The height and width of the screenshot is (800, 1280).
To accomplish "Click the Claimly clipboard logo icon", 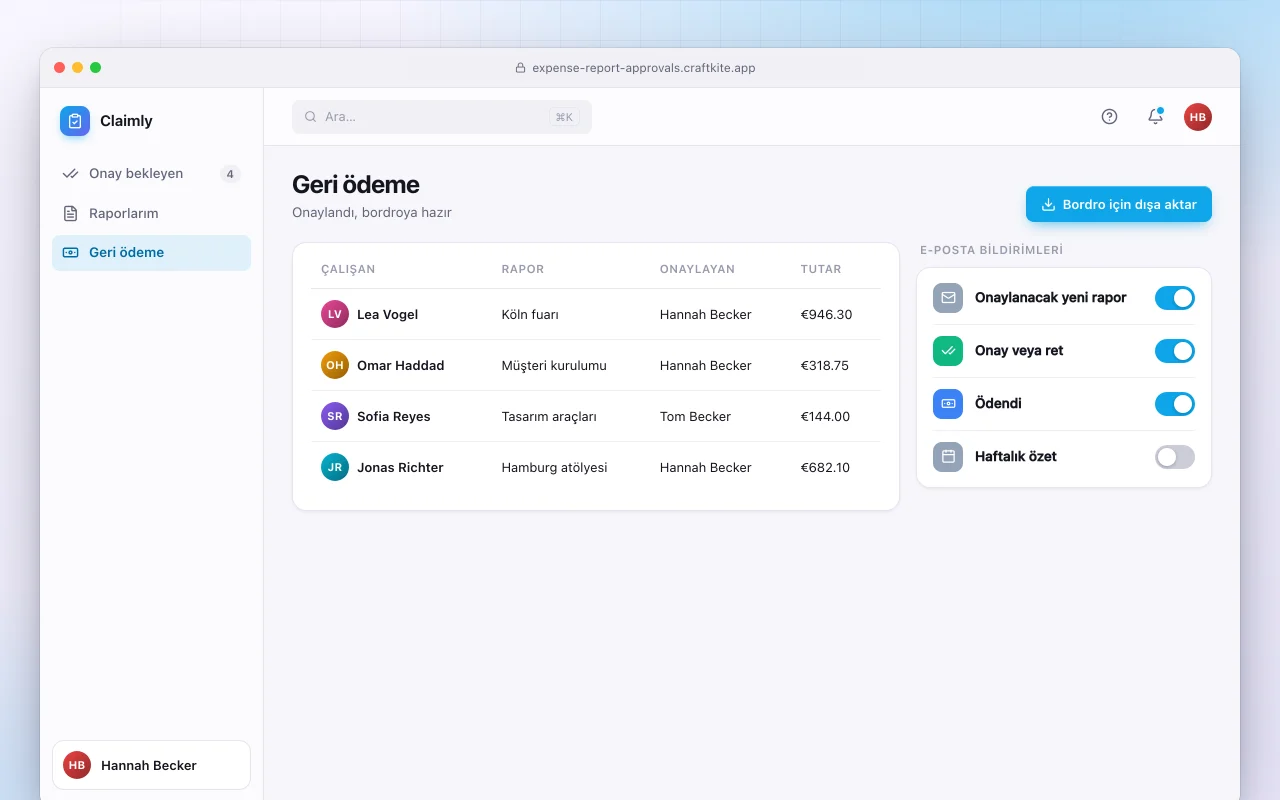I will (x=75, y=121).
